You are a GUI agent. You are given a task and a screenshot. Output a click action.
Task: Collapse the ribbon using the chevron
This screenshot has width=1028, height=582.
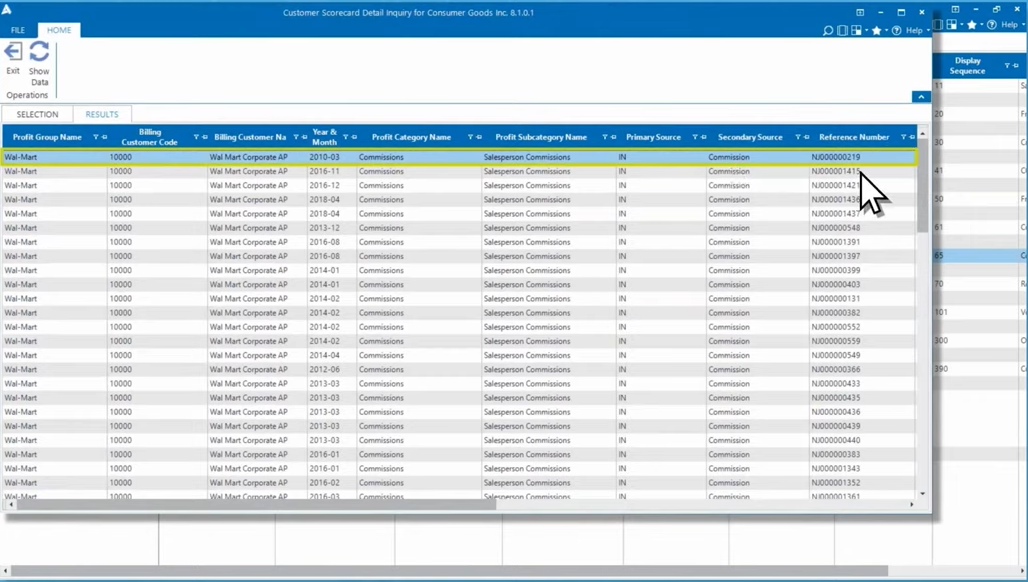pos(921,97)
